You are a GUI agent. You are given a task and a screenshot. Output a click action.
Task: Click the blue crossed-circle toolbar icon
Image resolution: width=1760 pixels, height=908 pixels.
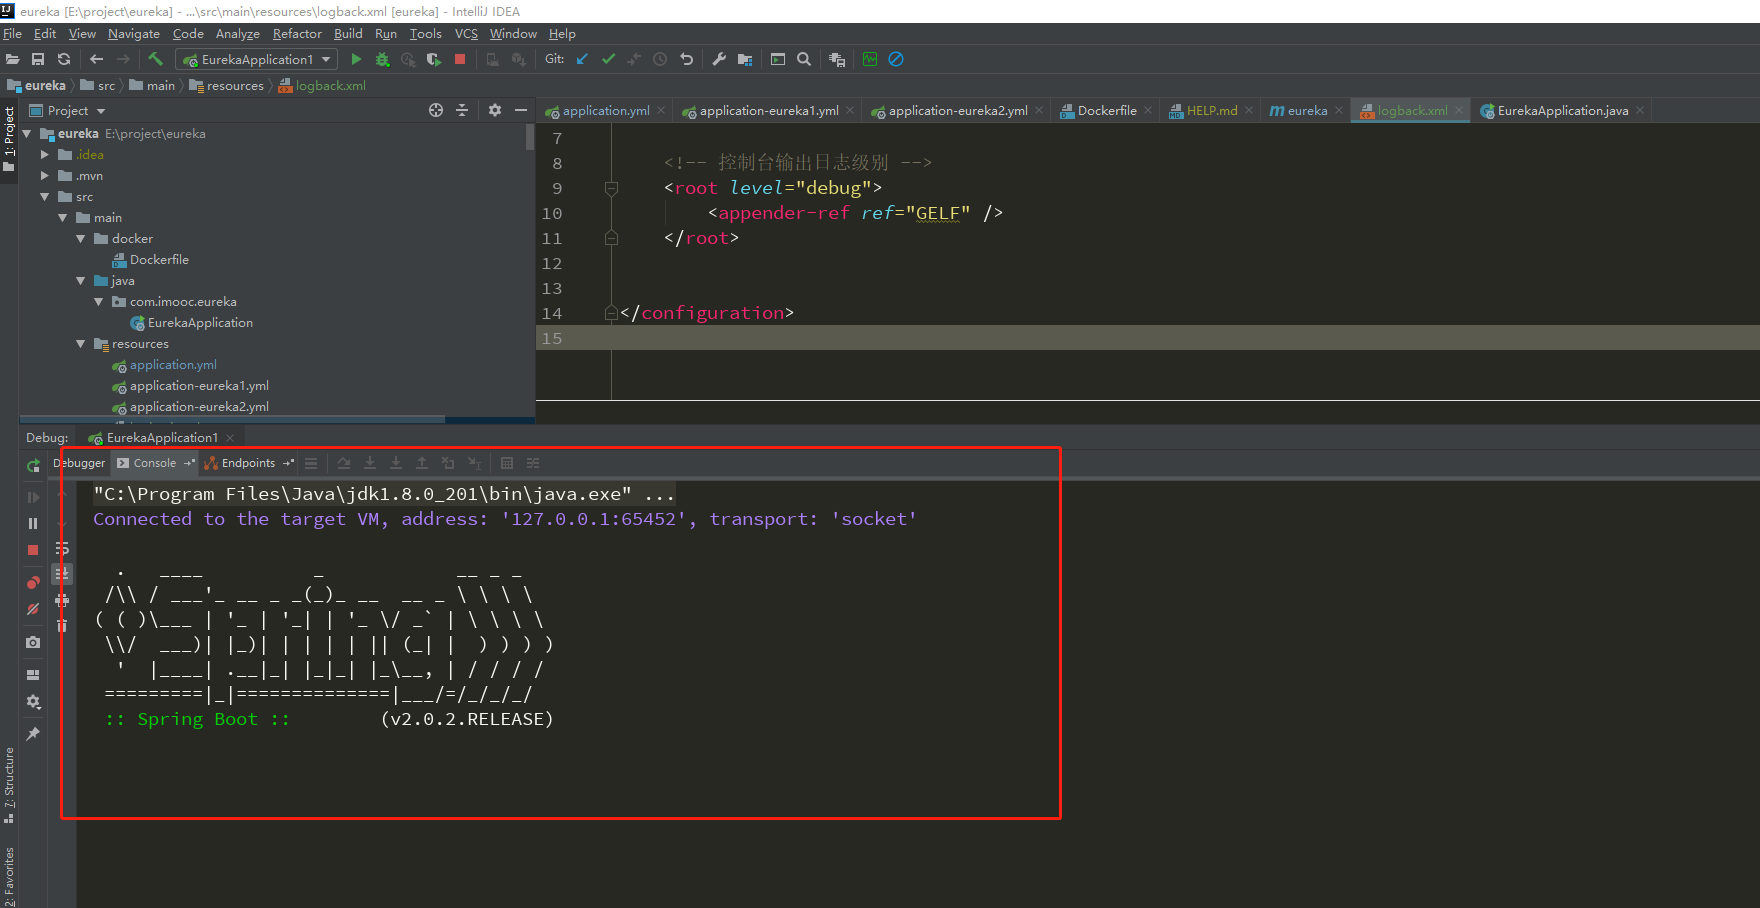(x=896, y=59)
